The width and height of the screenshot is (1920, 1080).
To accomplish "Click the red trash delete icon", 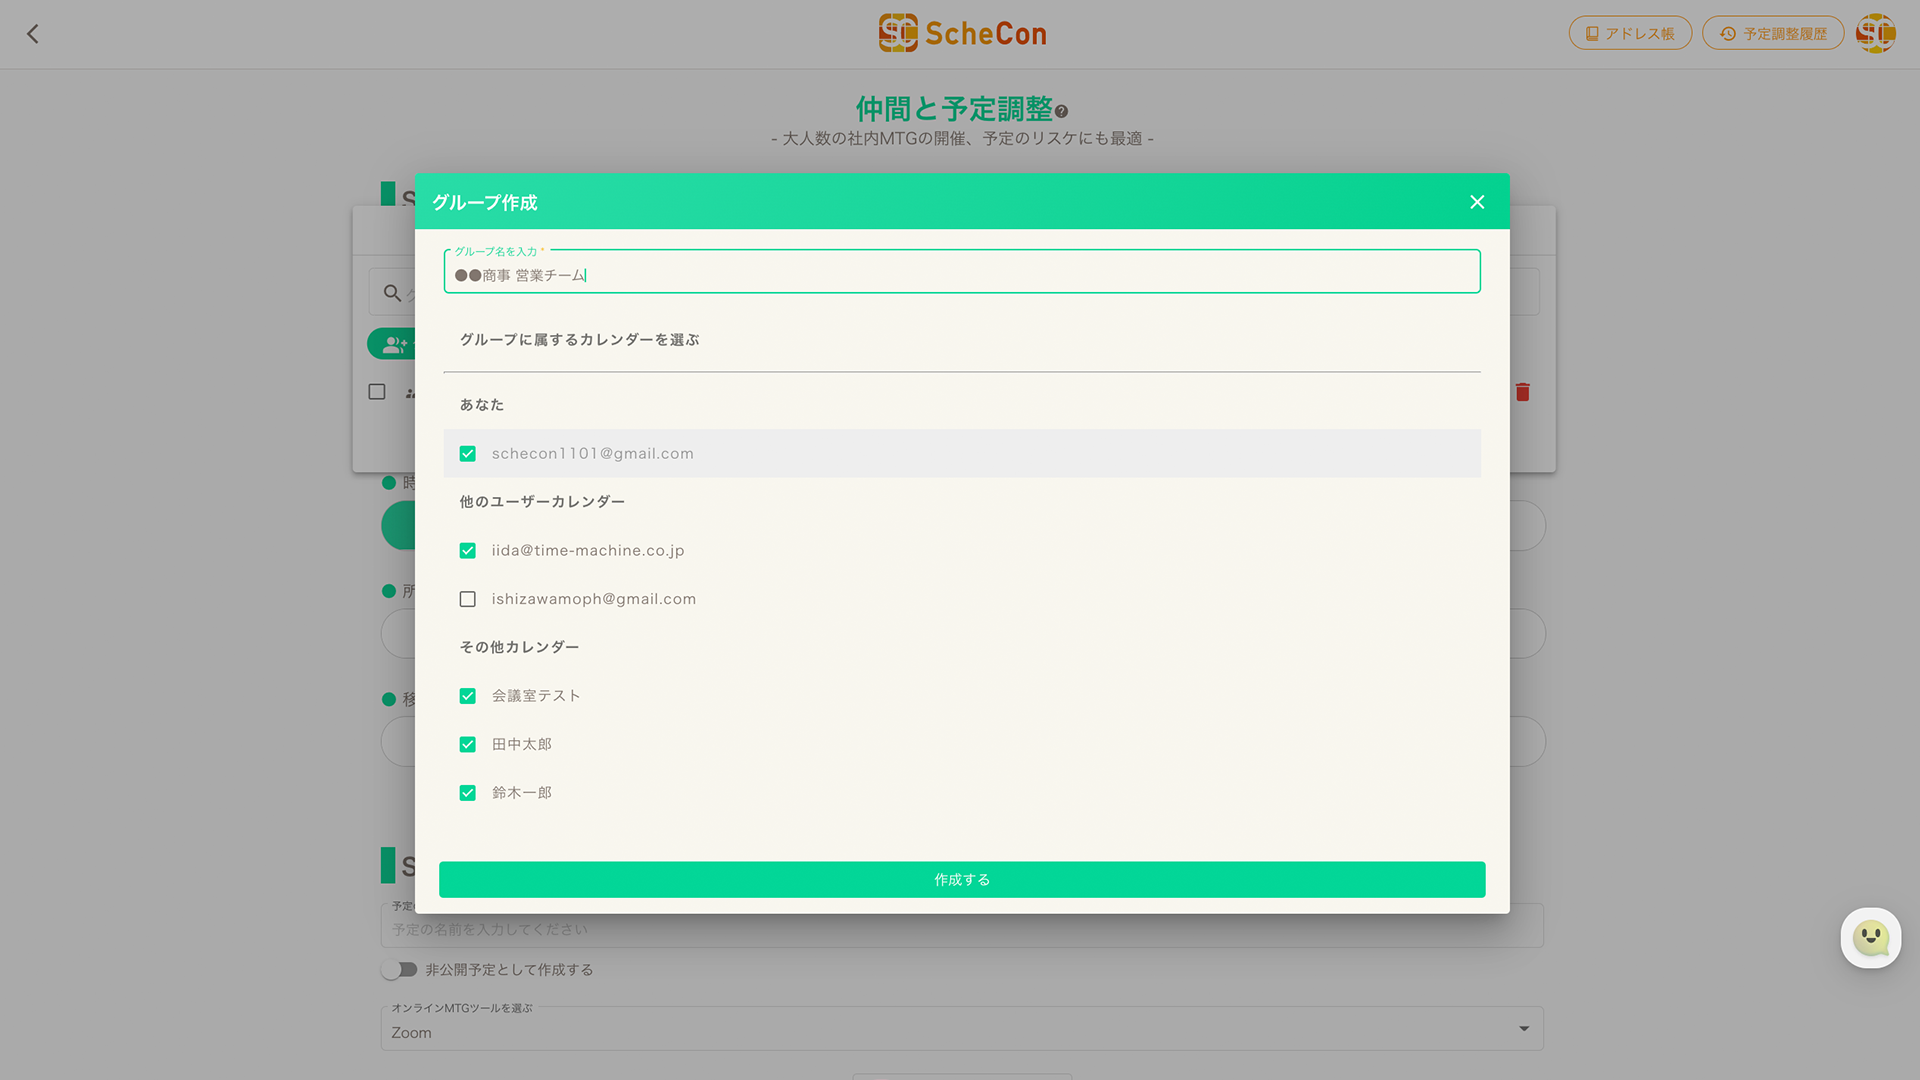I will tap(1522, 392).
